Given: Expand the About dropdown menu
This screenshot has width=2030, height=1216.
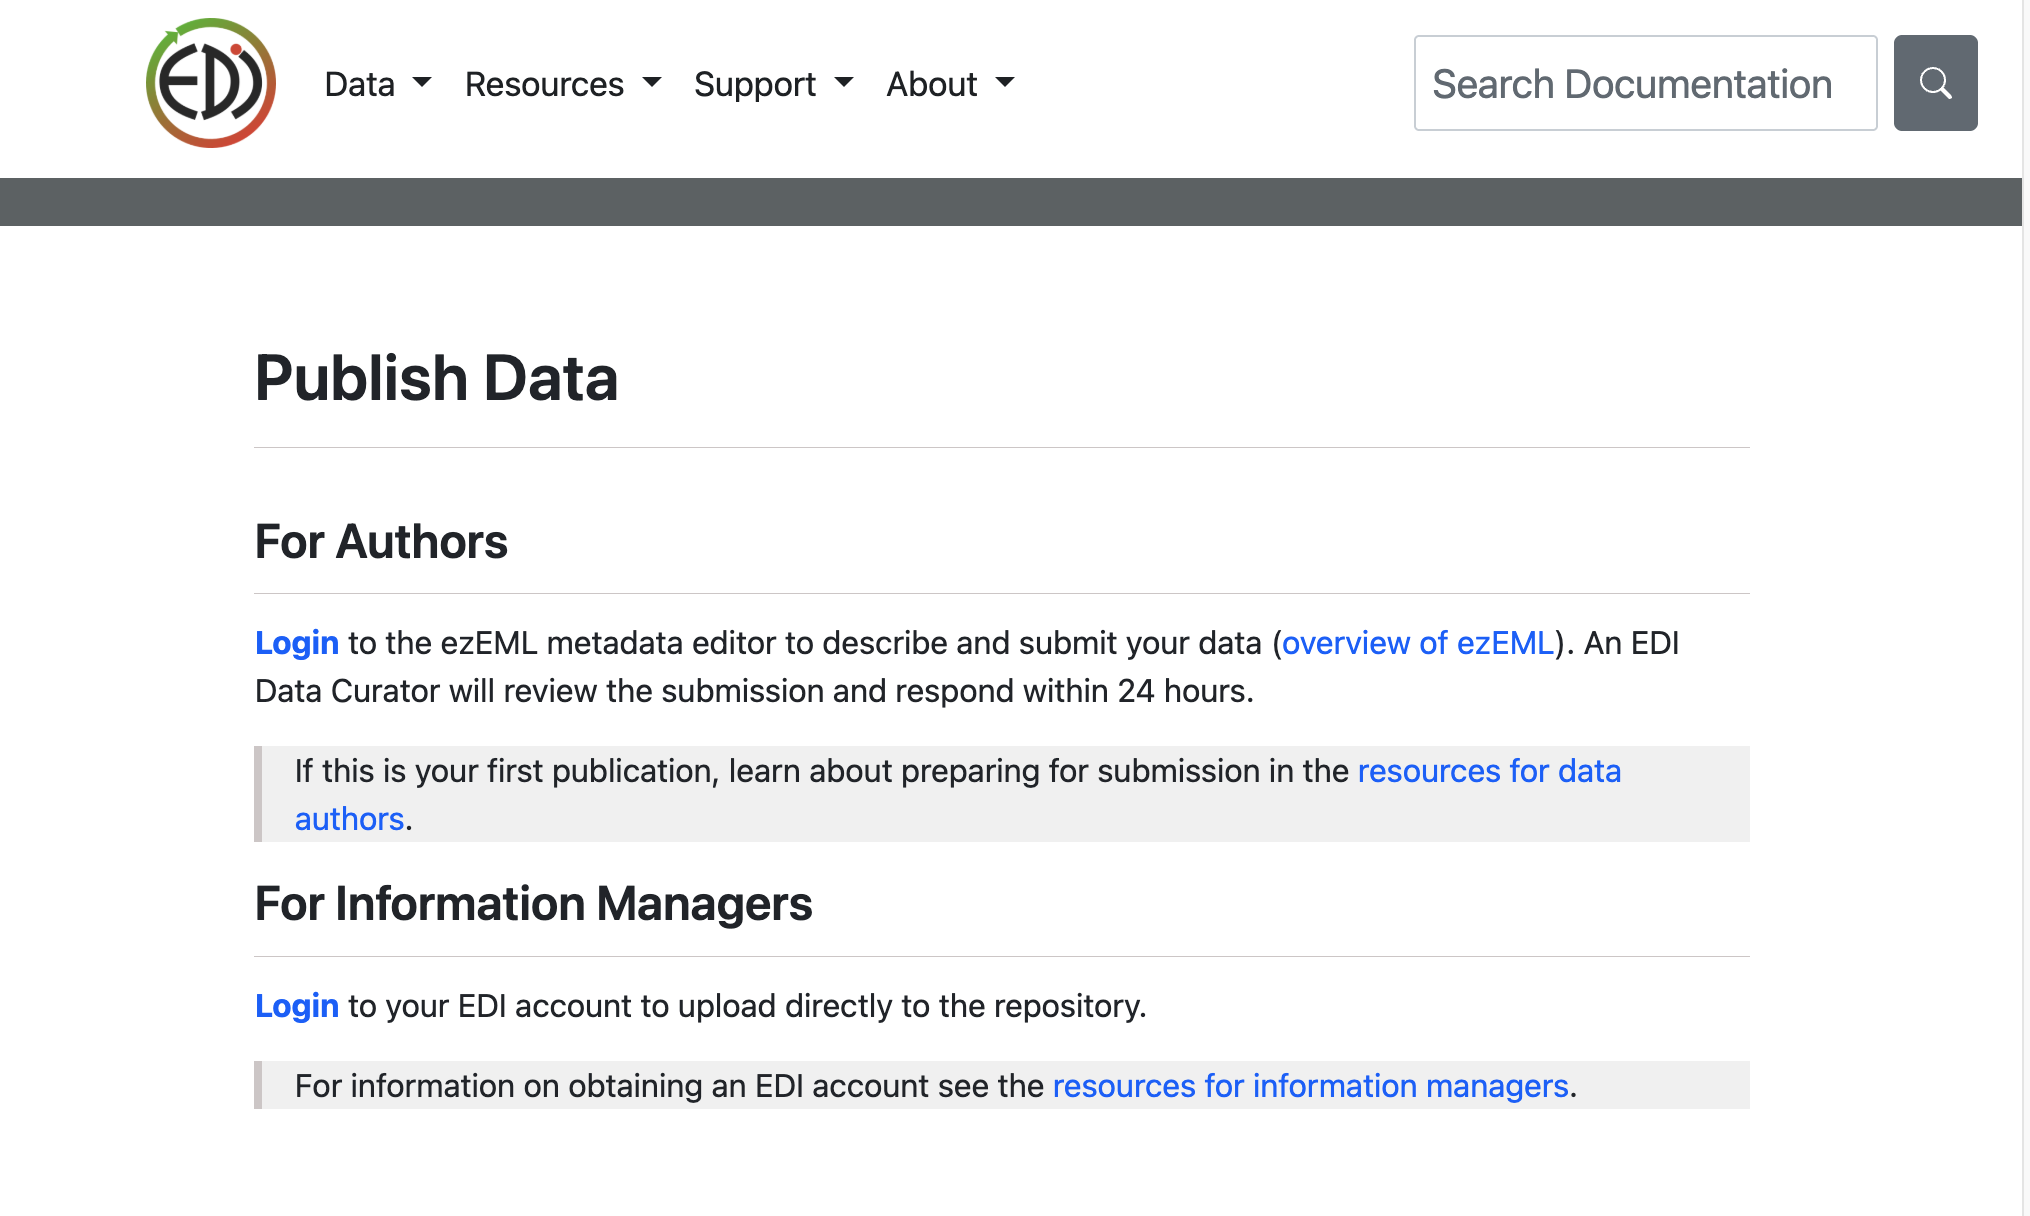Looking at the screenshot, I should [950, 84].
